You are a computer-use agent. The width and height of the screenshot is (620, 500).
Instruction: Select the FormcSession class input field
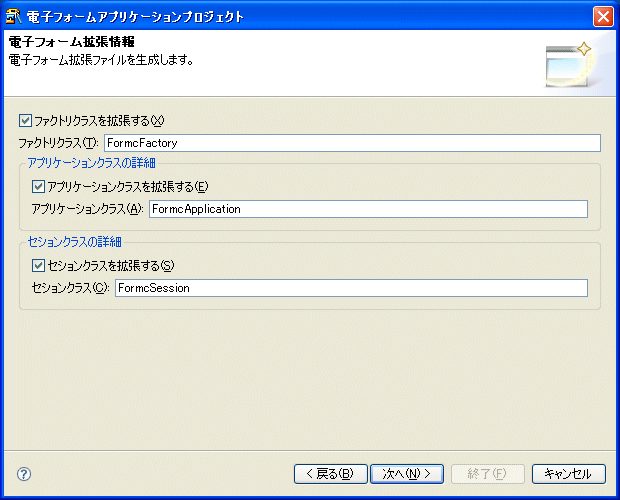click(x=351, y=288)
